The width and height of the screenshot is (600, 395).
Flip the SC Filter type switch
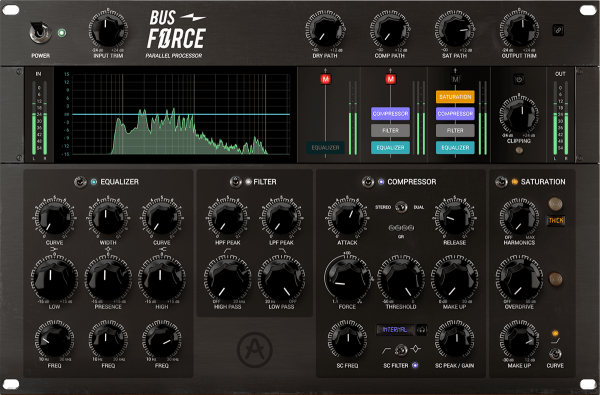[x=401, y=349]
